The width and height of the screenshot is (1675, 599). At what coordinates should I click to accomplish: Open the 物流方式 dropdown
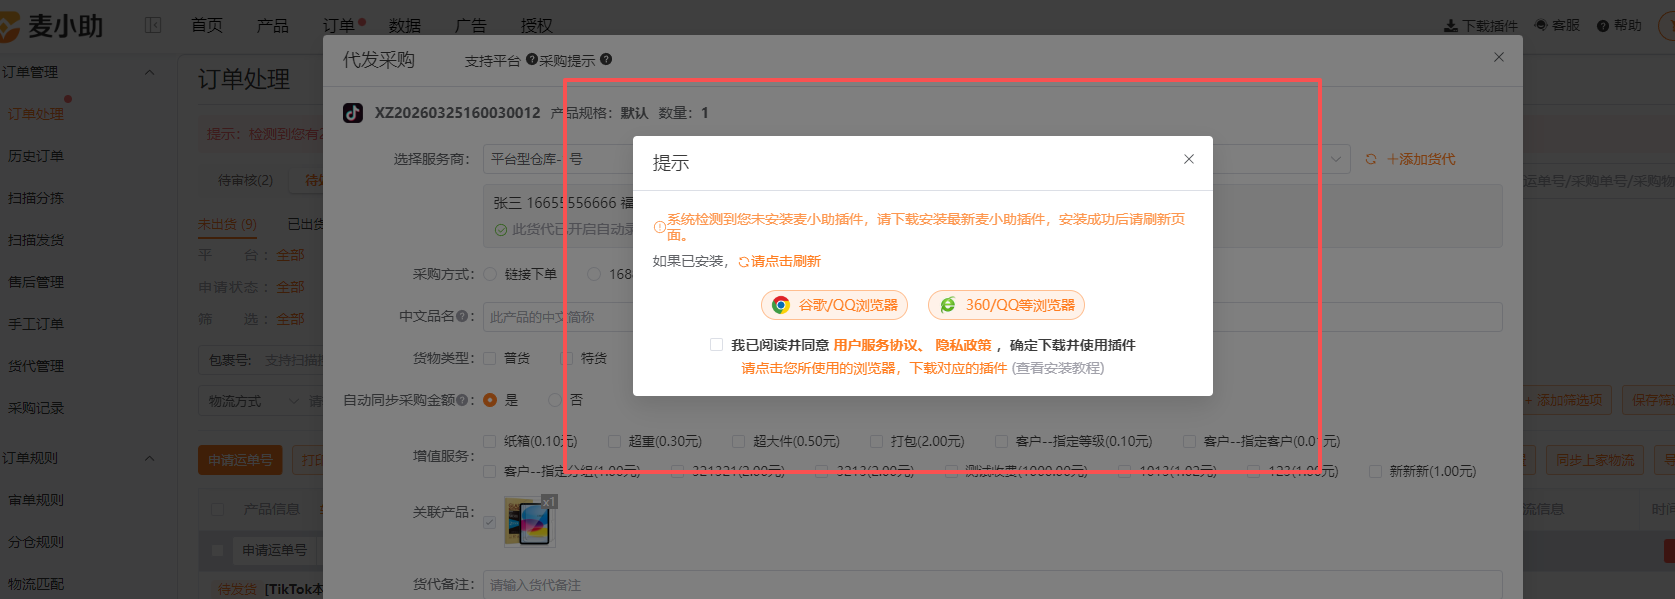click(x=254, y=401)
